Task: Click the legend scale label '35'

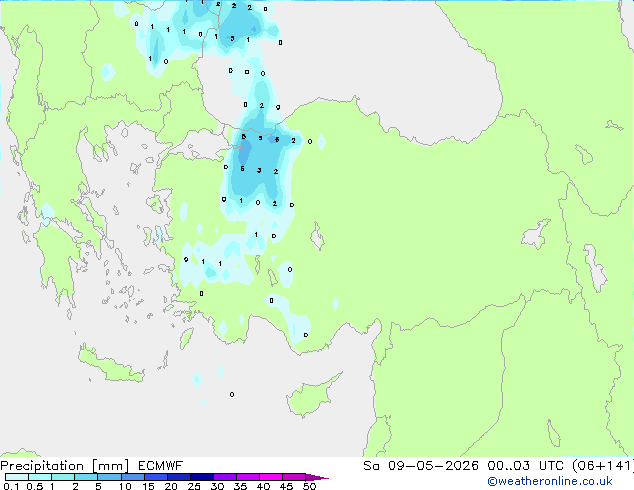Action: pos(240,486)
